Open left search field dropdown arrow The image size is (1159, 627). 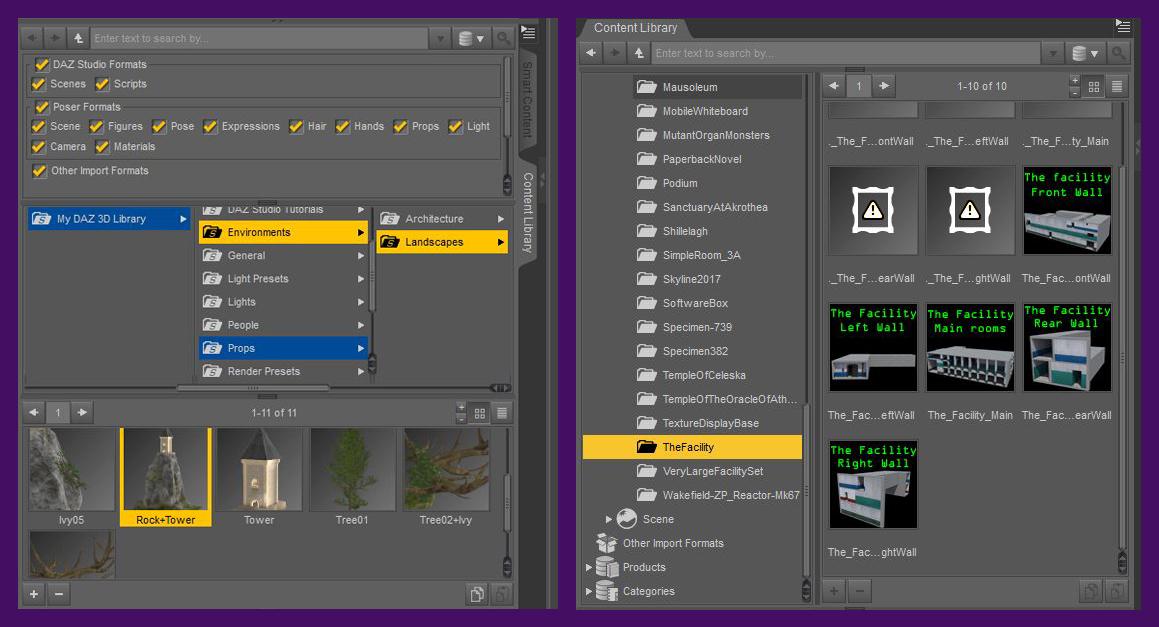(441, 38)
